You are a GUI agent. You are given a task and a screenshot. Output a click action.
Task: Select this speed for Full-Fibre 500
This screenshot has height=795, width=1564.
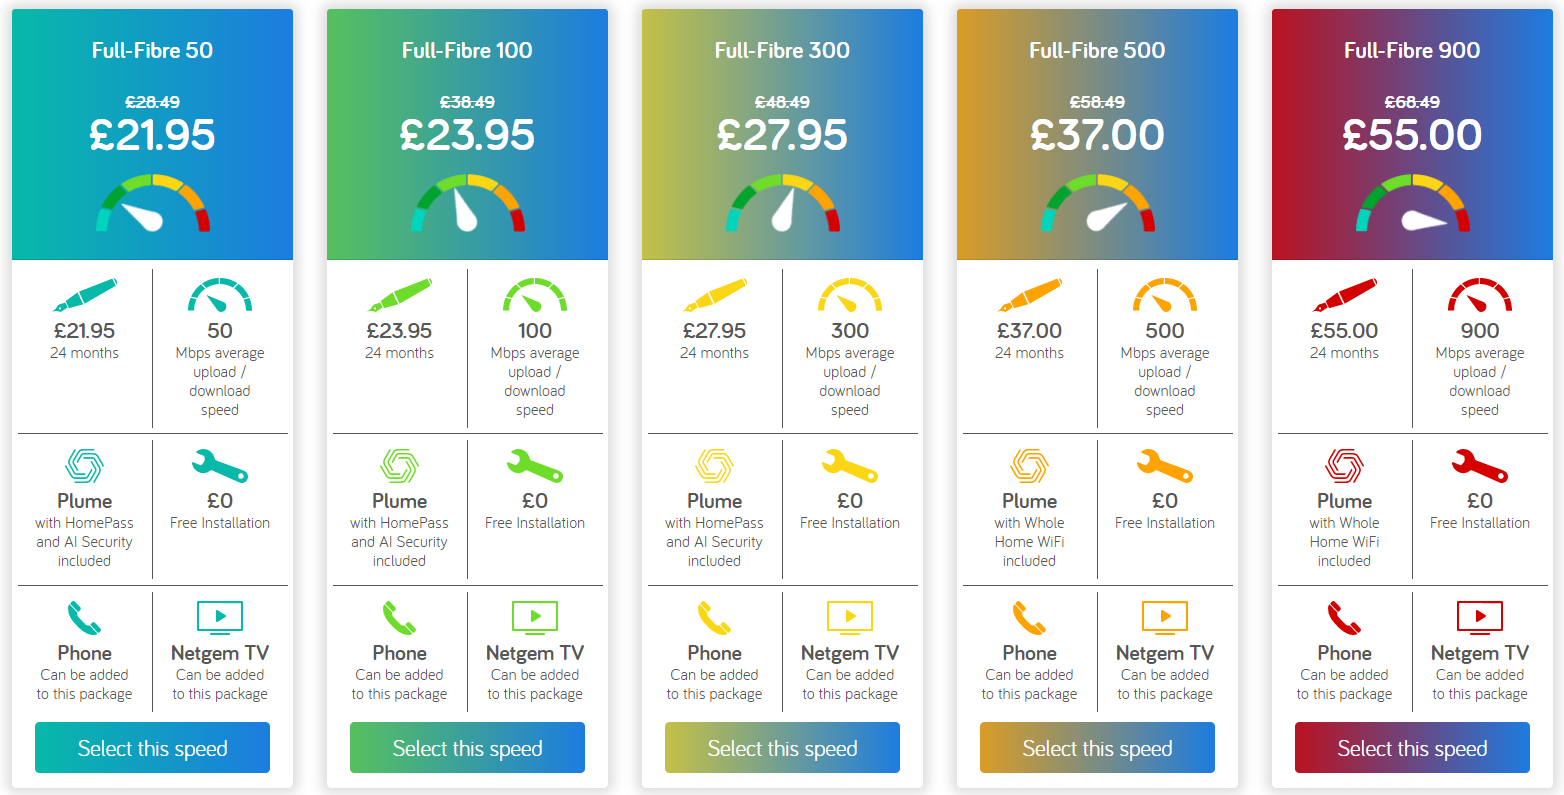[1097, 748]
